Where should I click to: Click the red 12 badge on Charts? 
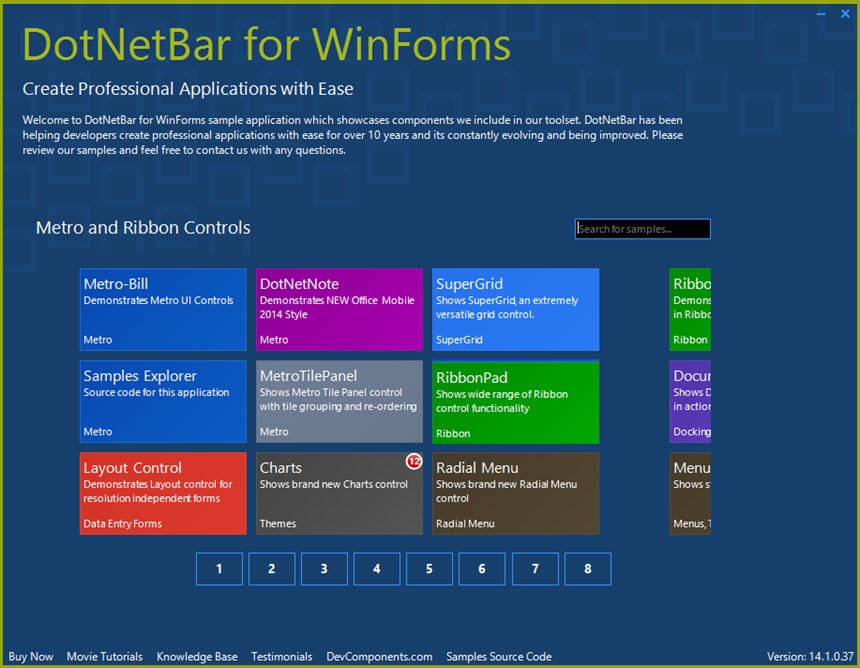[x=414, y=462]
